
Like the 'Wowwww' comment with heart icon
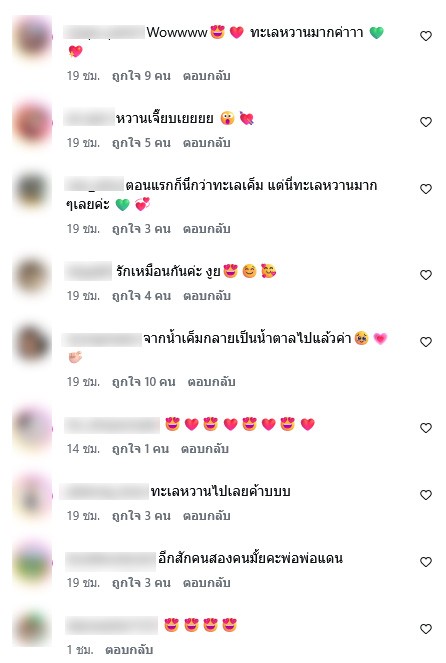point(426,36)
